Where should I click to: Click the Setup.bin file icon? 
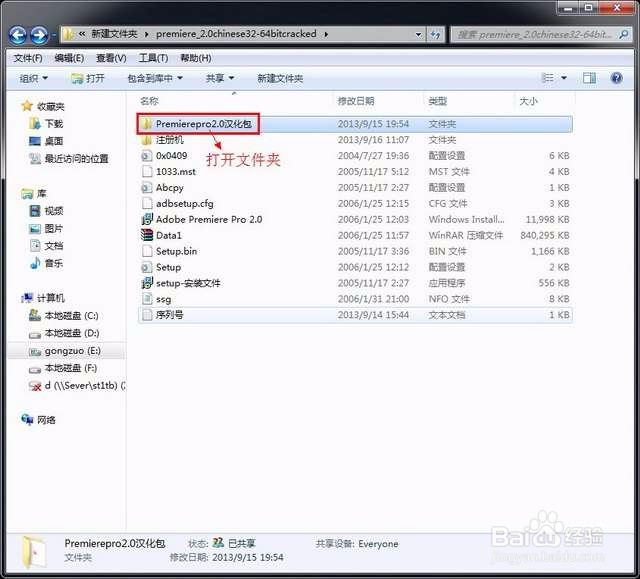(147, 251)
